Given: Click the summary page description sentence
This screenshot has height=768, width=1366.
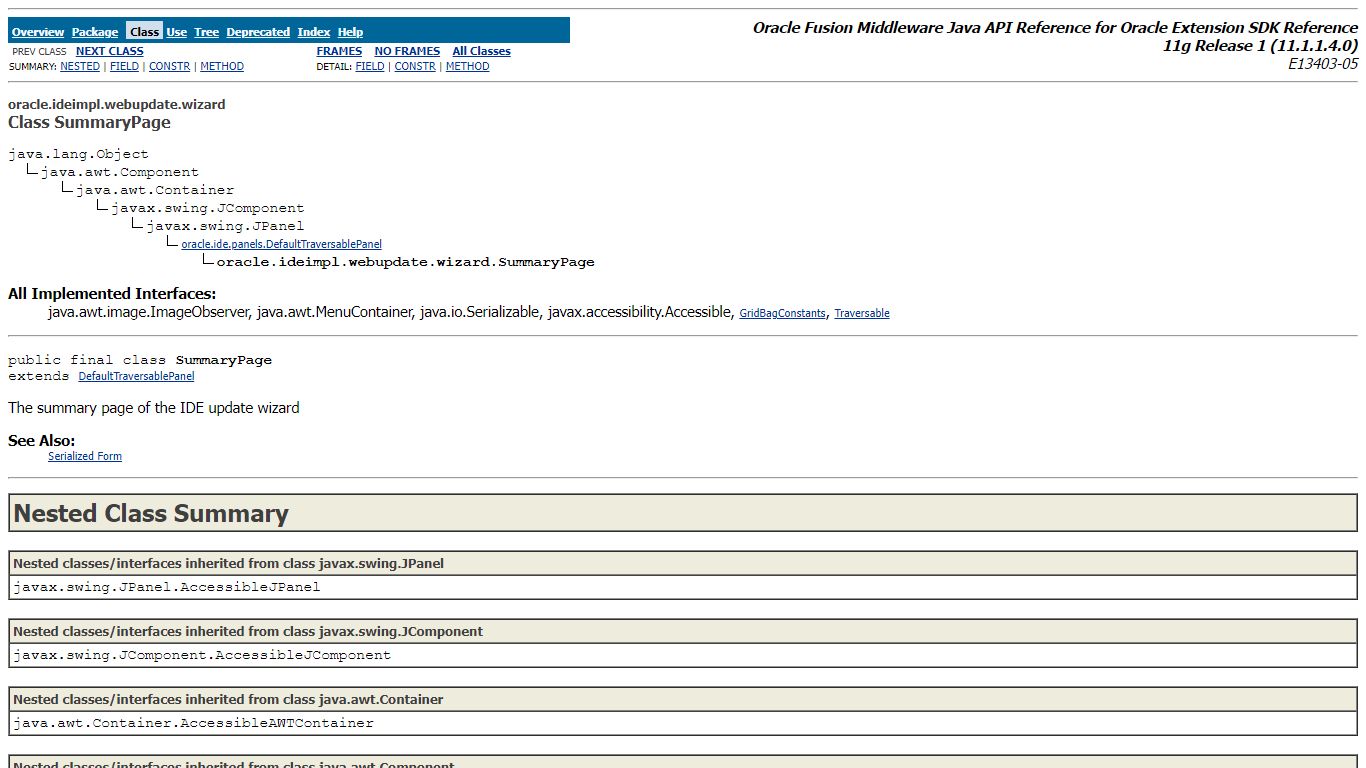Looking at the screenshot, I should coord(154,408).
